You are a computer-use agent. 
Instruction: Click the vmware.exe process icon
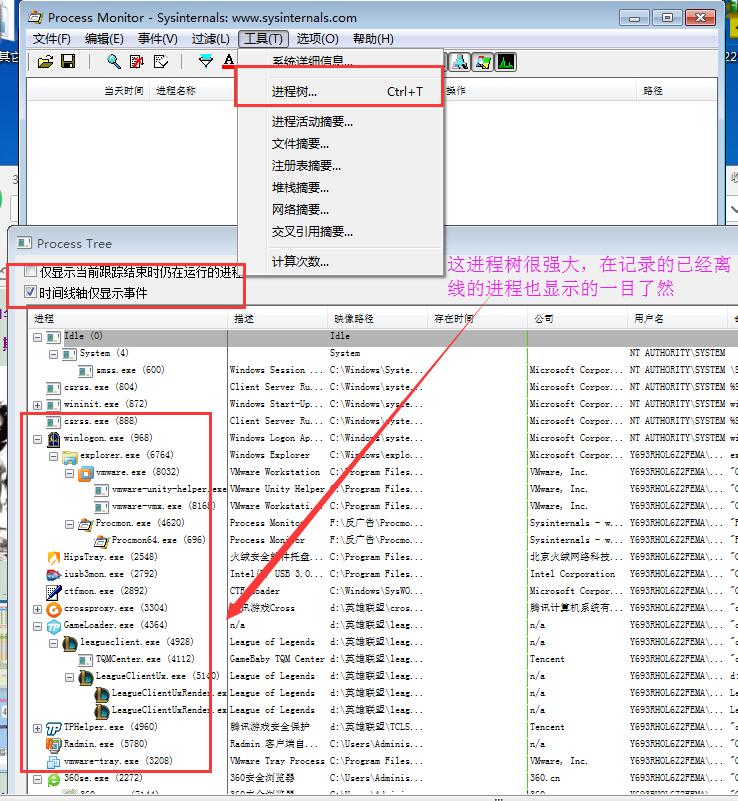pos(86,472)
